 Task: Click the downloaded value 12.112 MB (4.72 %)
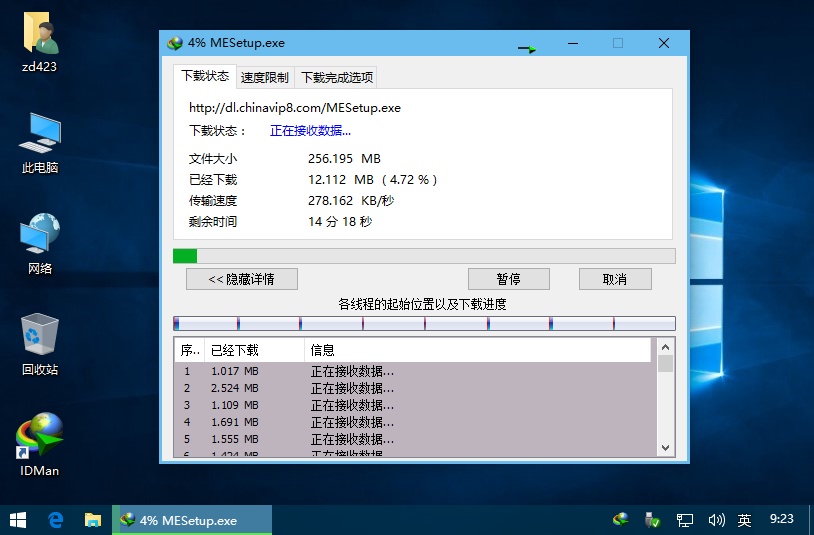tap(373, 180)
